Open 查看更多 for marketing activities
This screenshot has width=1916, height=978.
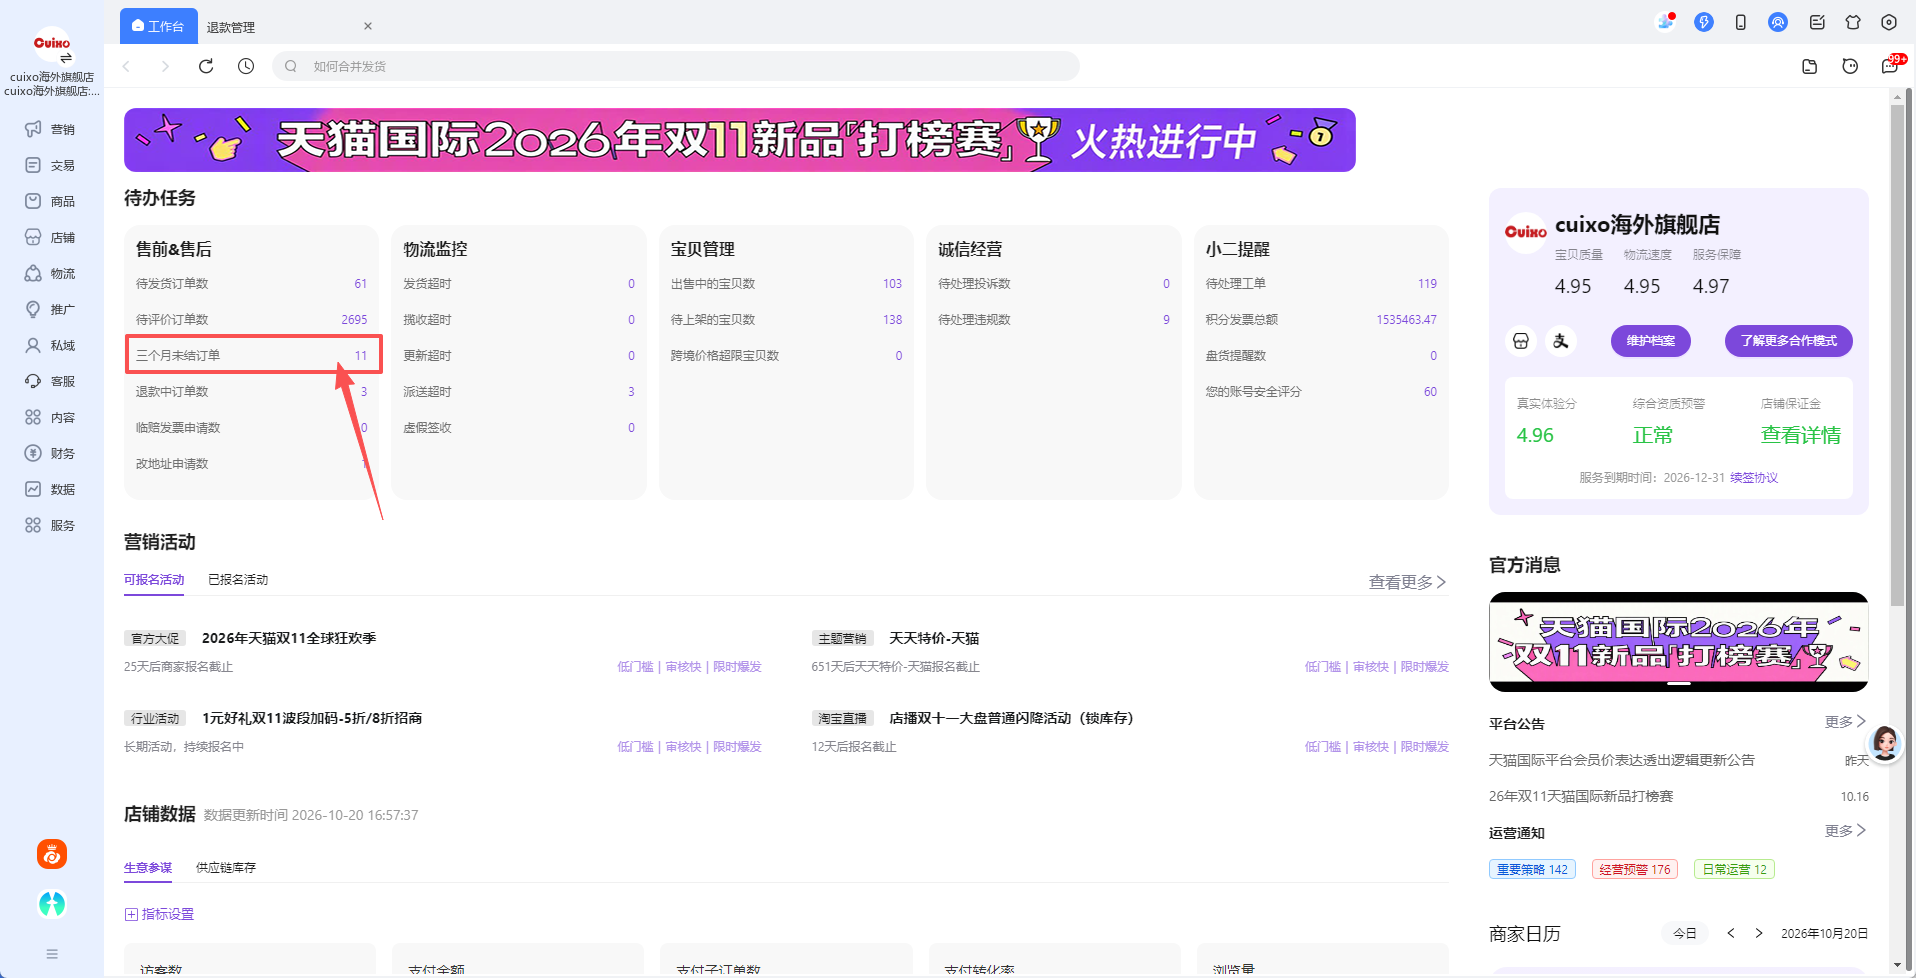point(1407,582)
